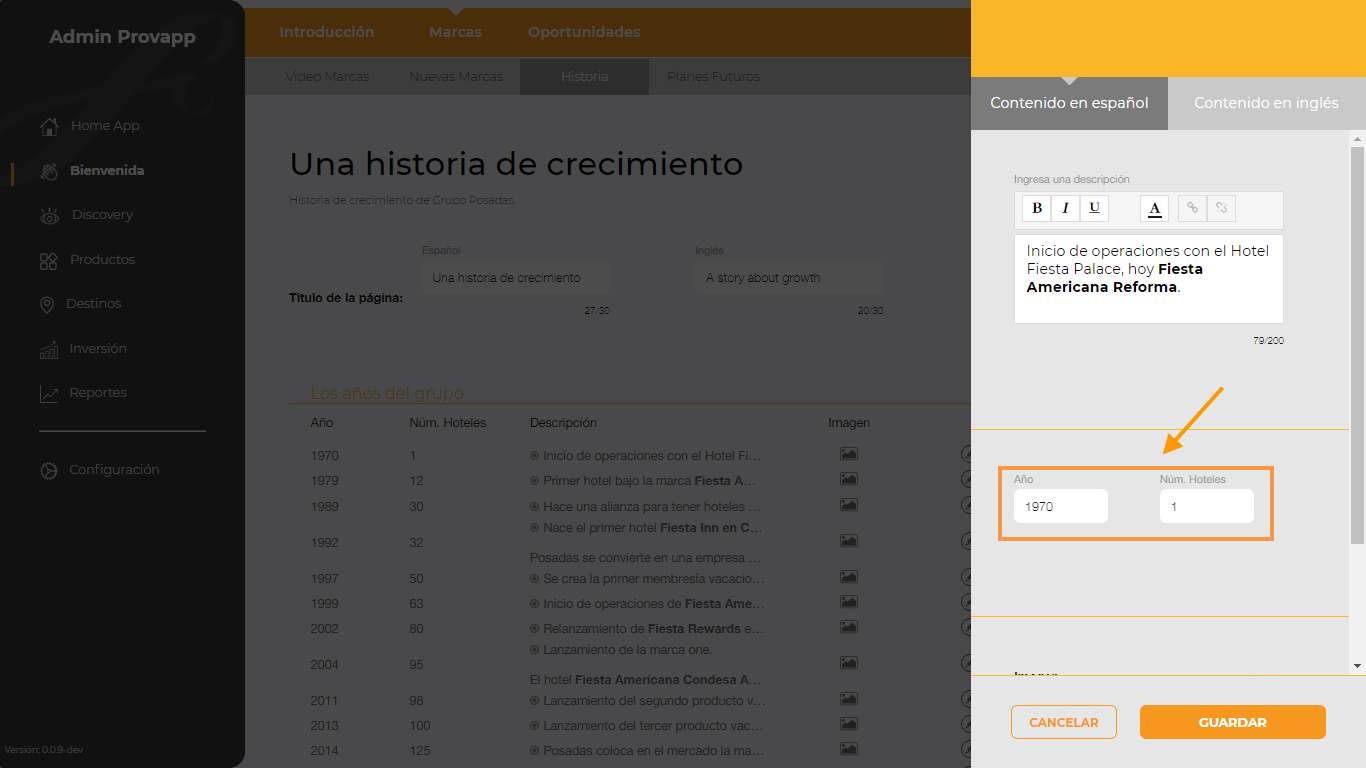The height and width of the screenshot is (768, 1366).
Task: Click the image icon for year 2011
Action: (x=849, y=699)
